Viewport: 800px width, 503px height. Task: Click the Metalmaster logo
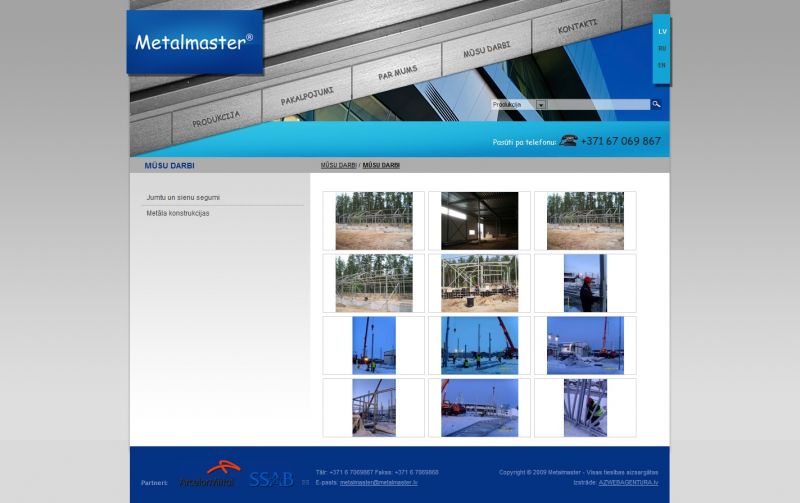tap(194, 42)
